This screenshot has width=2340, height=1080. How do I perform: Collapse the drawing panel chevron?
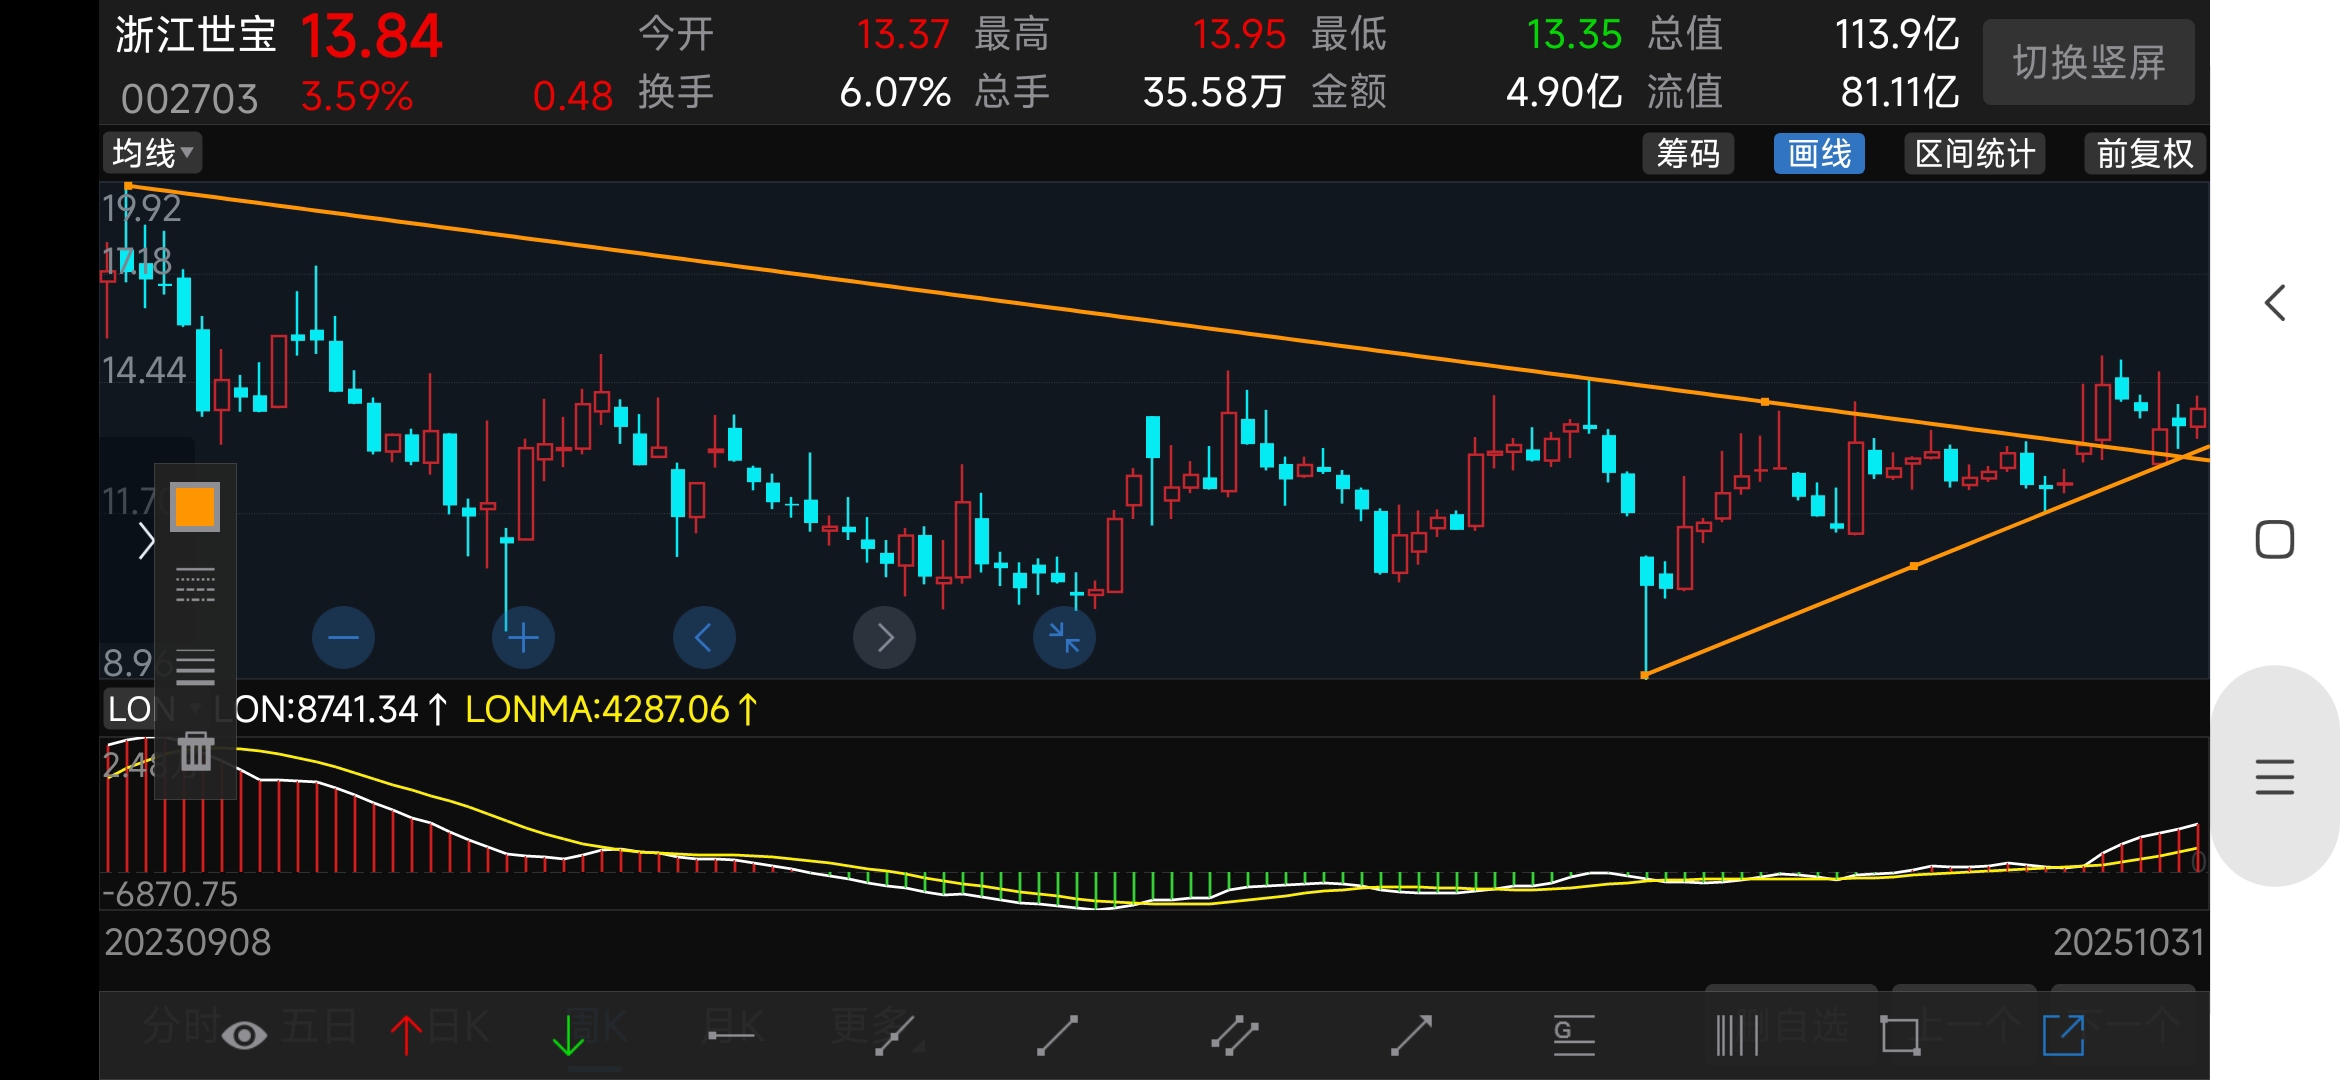pos(146,541)
